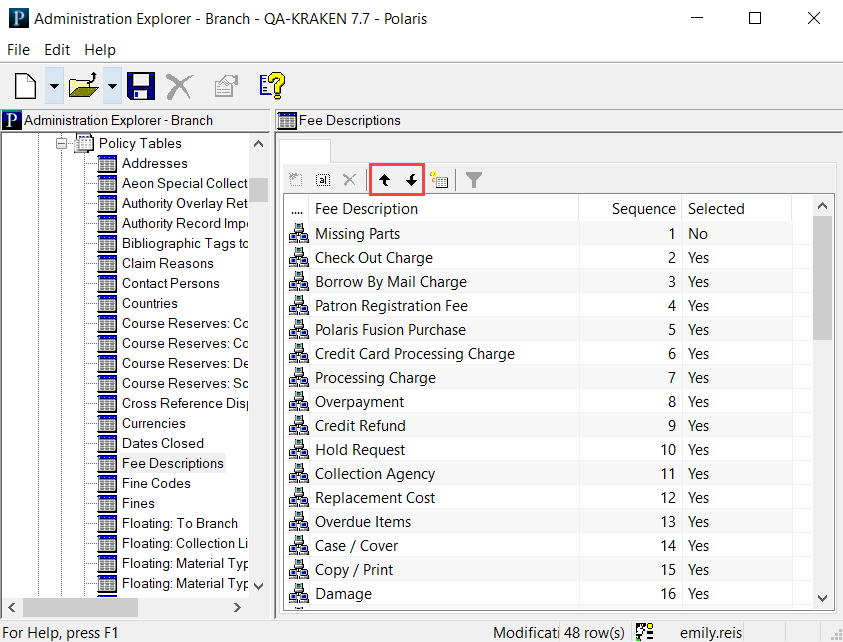Viewport: 843px width, 642px height.
Task: Open dropdown arrow beside Open folder icon
Action: [x=112, y=86]
